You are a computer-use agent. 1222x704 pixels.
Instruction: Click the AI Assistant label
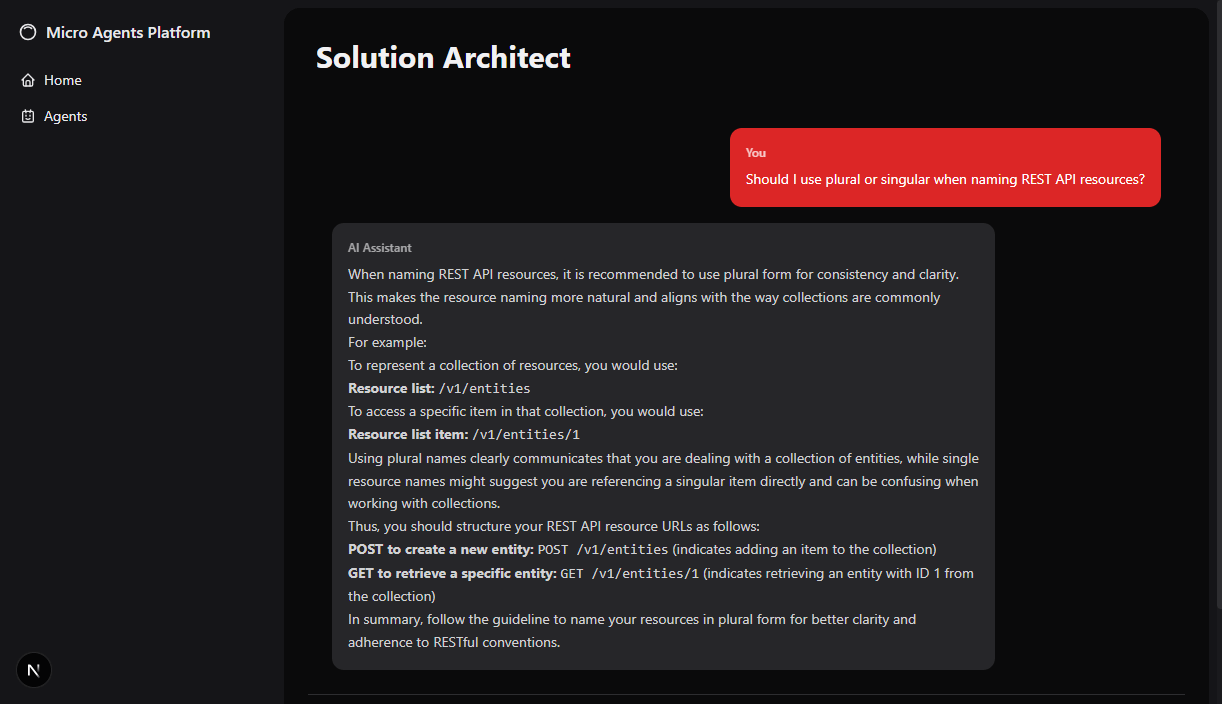(378, 247)
